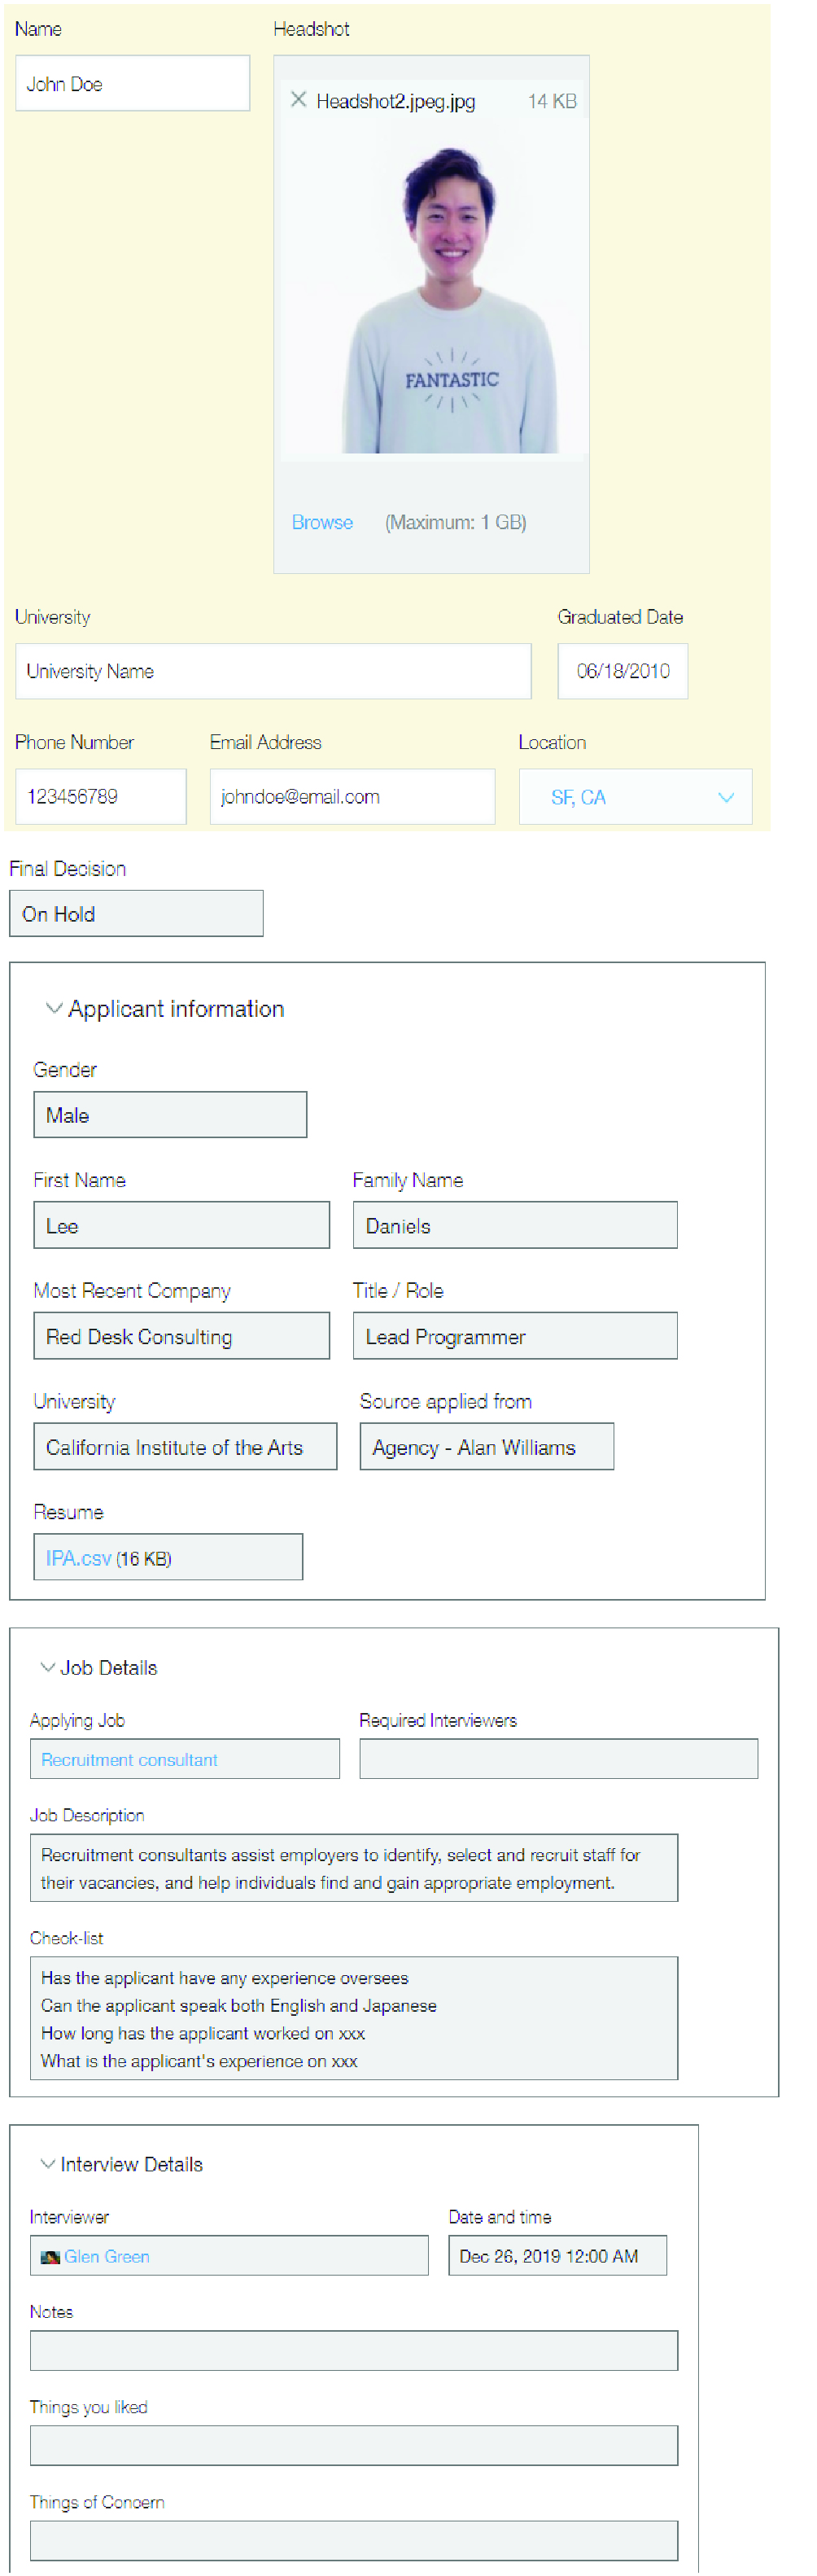
Task: Click the Final Decision On Hold field
Action: [136, 914]
